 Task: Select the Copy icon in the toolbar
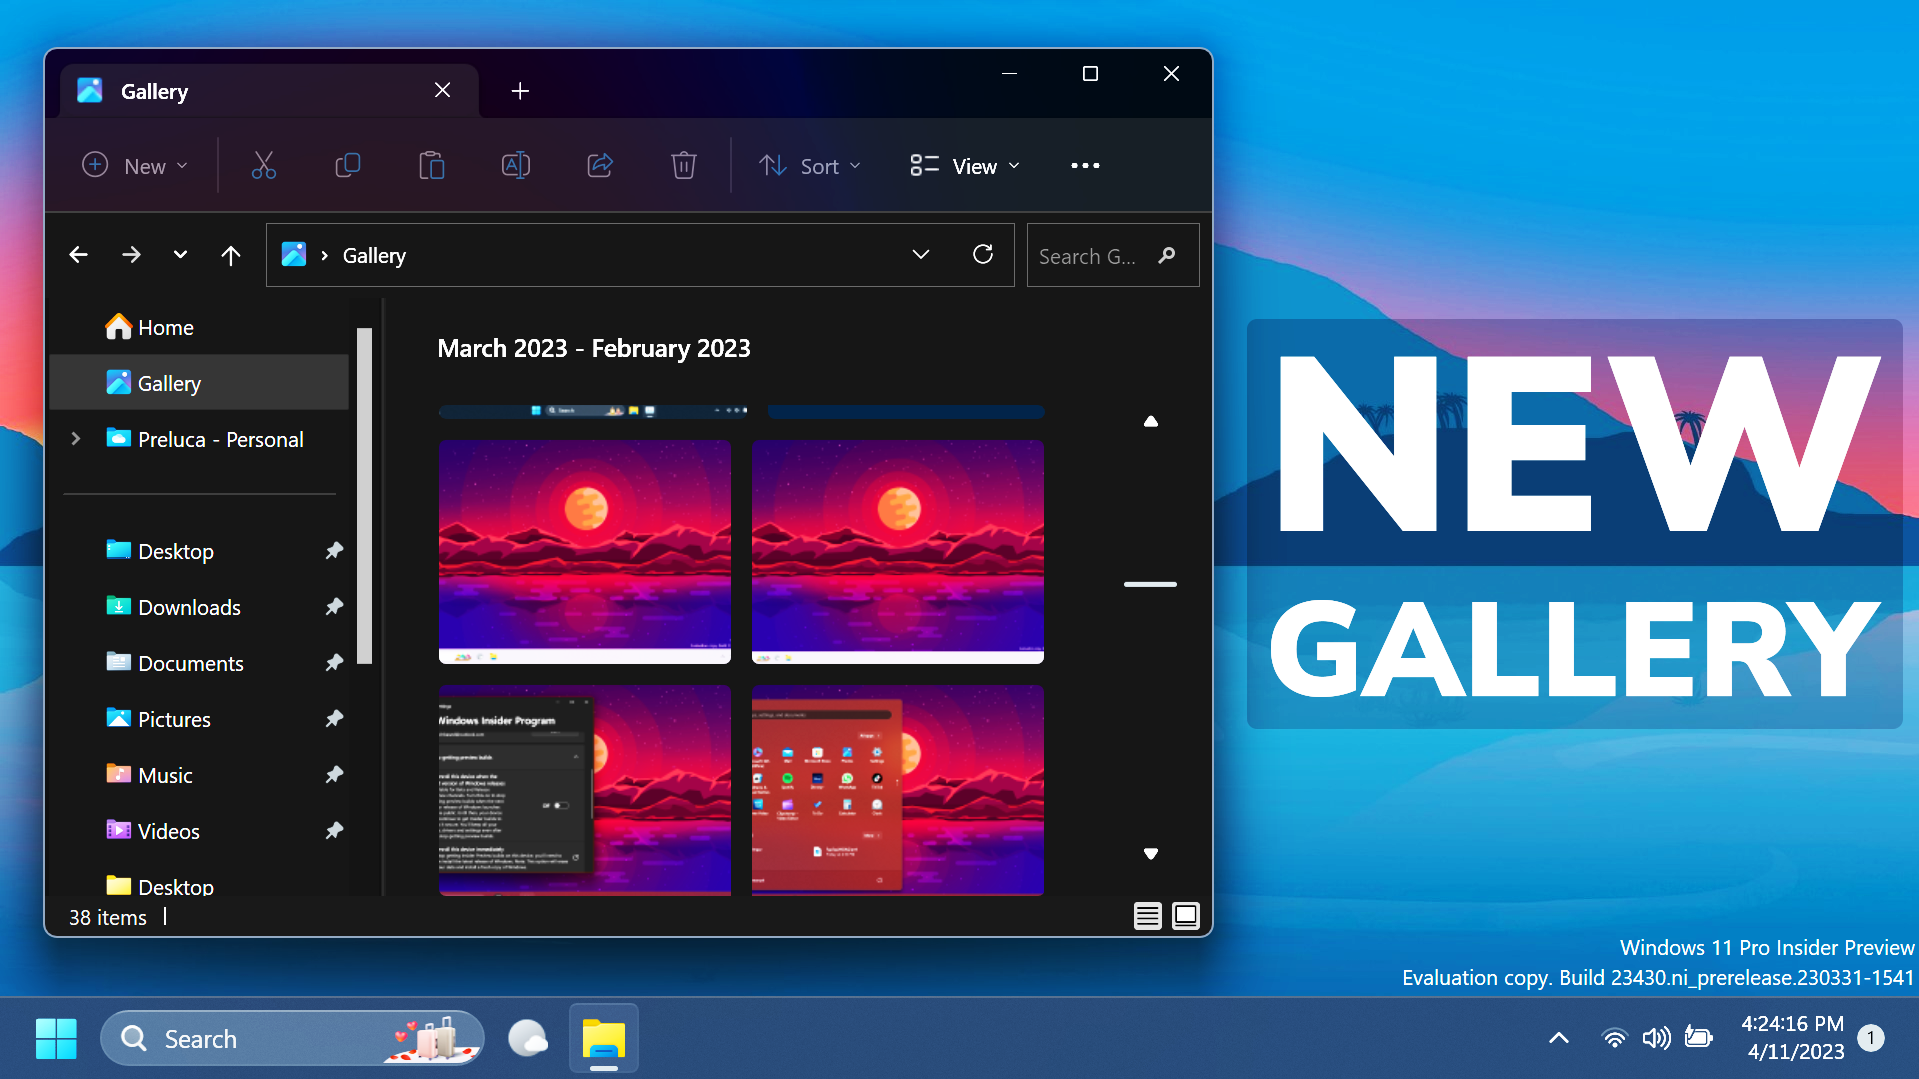[347, 165]
